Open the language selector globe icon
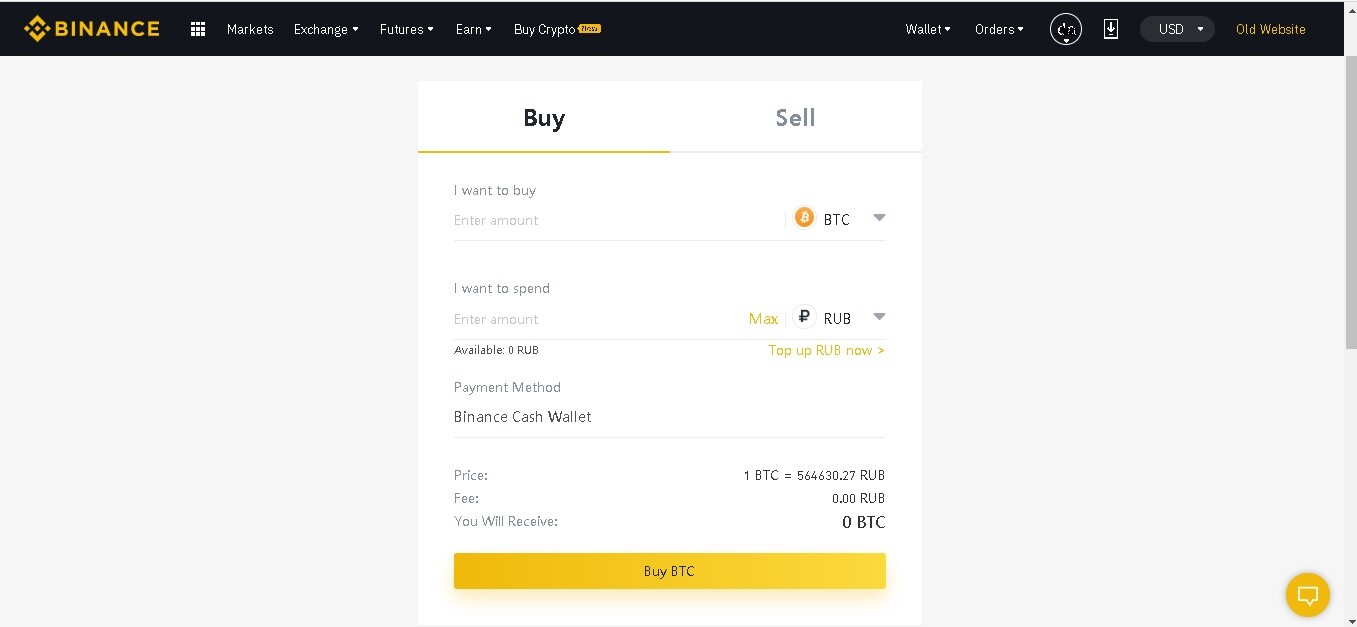The width and height of the screenshot is (1357, 627). click(1065, 29)
